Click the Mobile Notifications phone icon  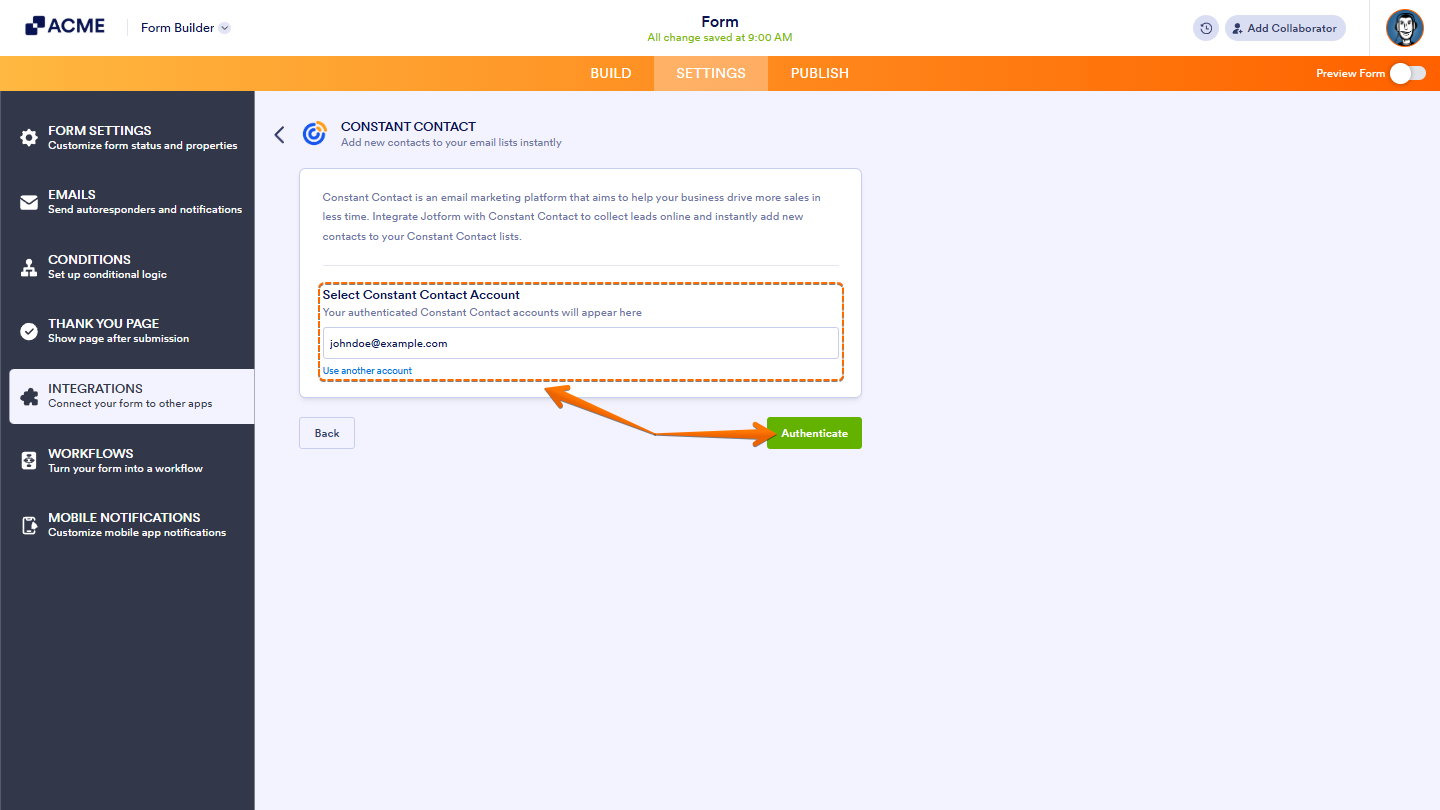[x=29, y=525]
